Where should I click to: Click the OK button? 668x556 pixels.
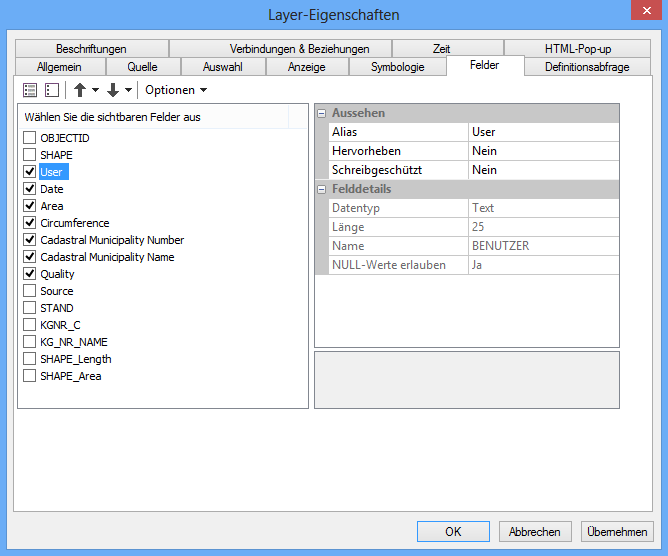453,532
